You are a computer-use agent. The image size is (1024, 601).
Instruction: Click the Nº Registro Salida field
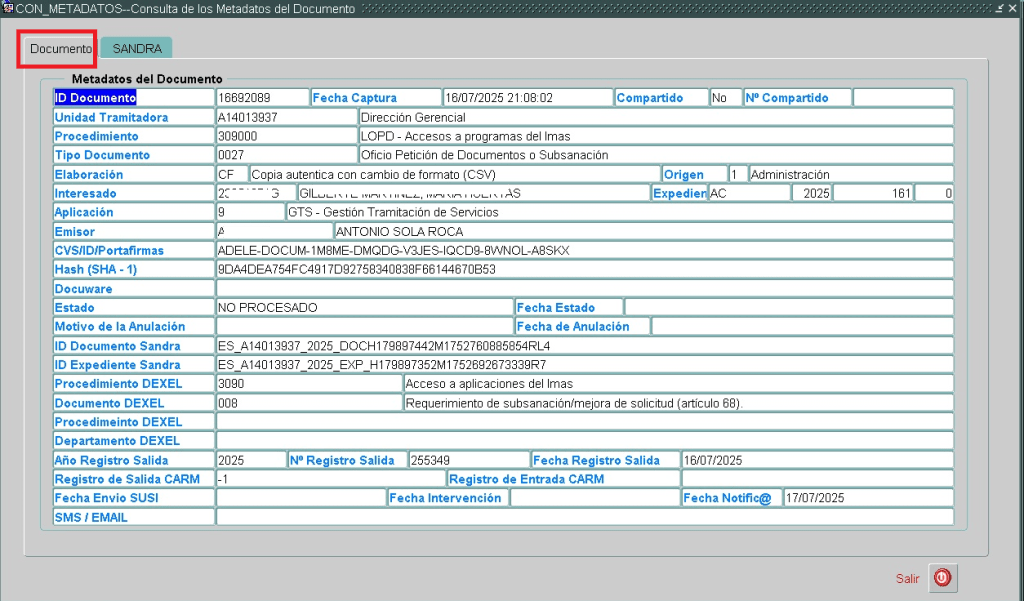[467, 461]
